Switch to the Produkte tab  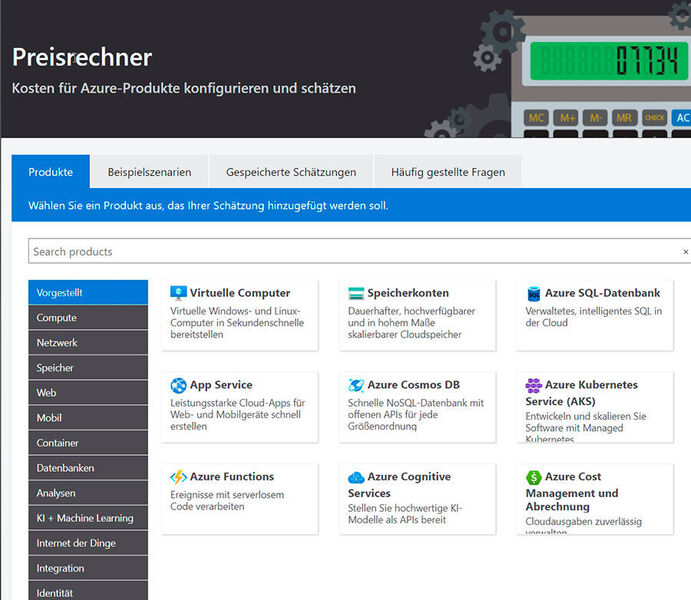[51, 172]
